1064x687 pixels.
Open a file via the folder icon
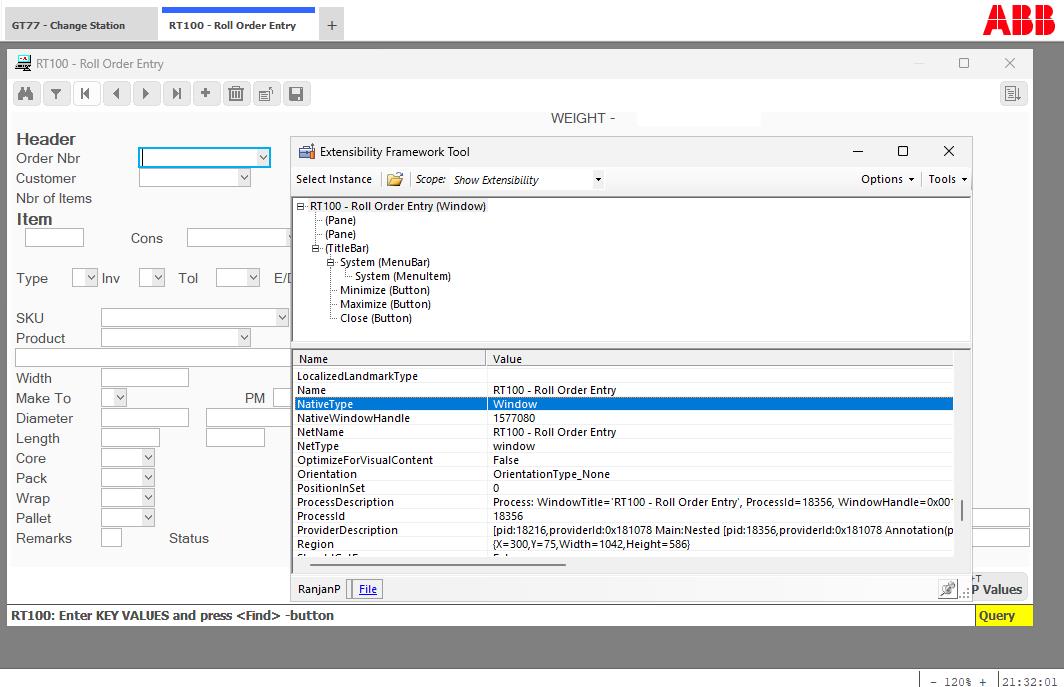coord(395,179)
